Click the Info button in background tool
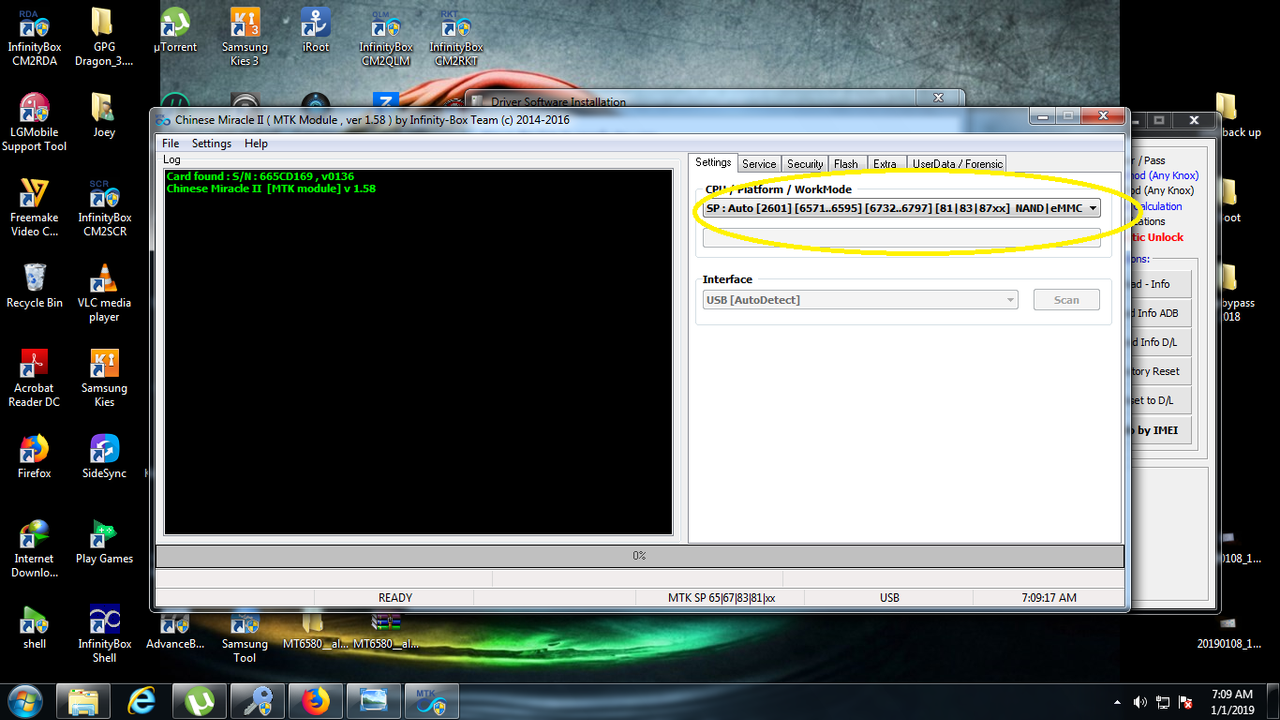Screen dimensions: 1280x720 coord(1160,284)
